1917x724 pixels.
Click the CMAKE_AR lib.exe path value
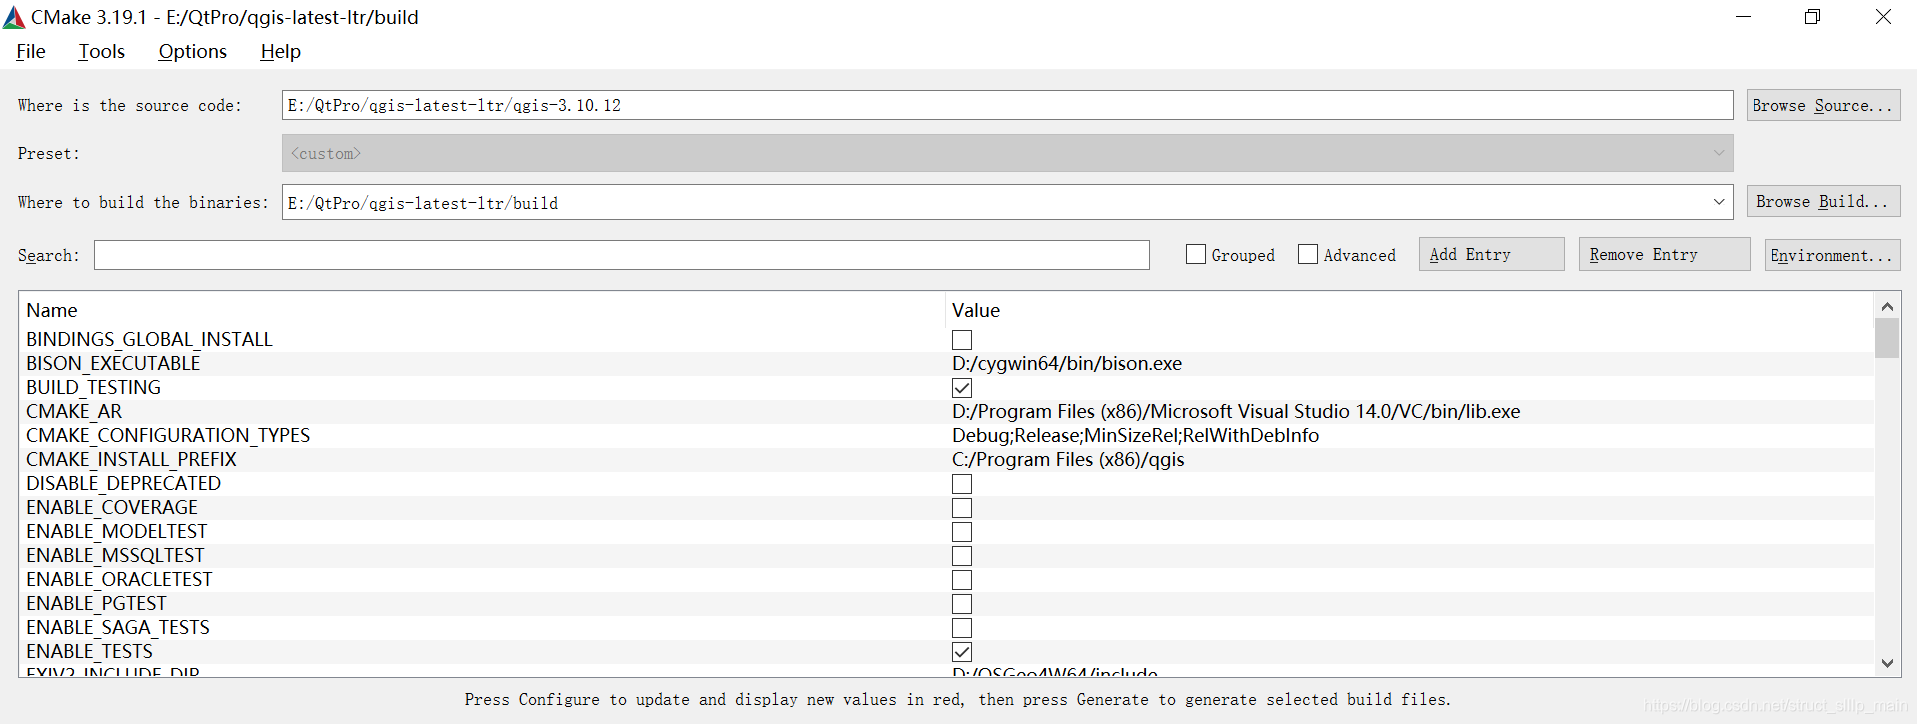(x=1236, y=411)
